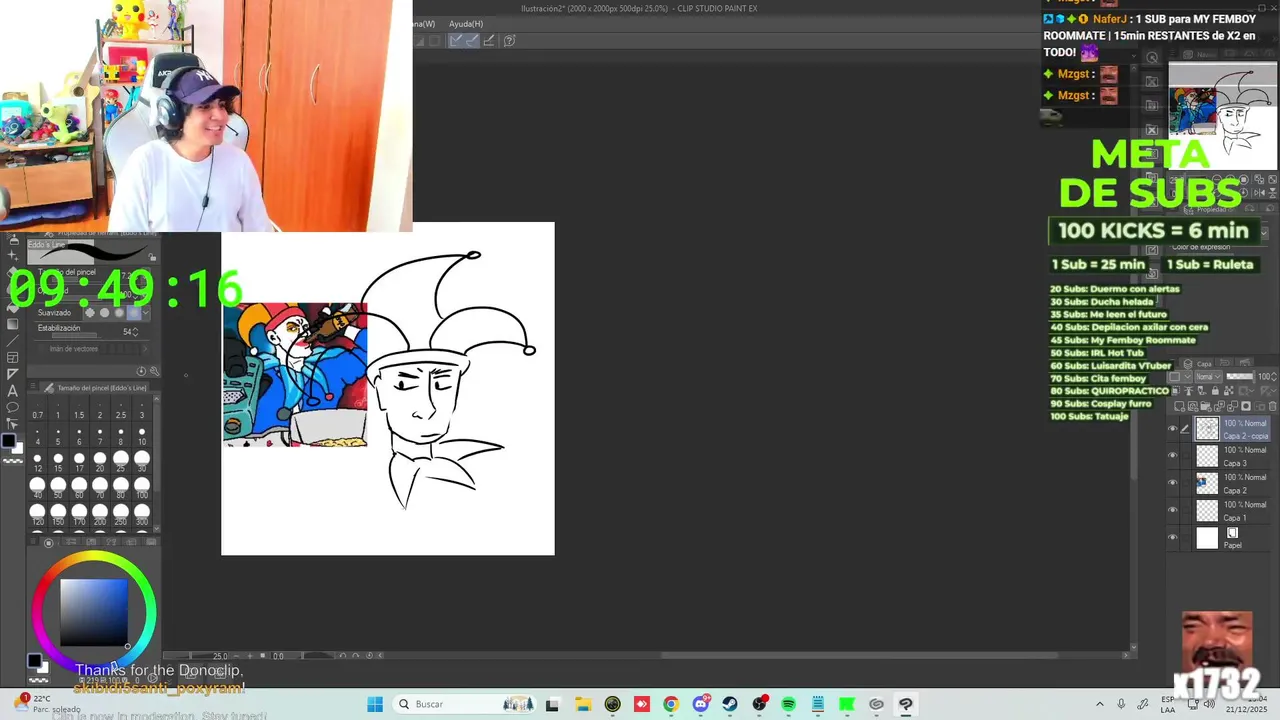
Task: Select the Tamaño del pincel panel tab
Action: pos(95,387)
